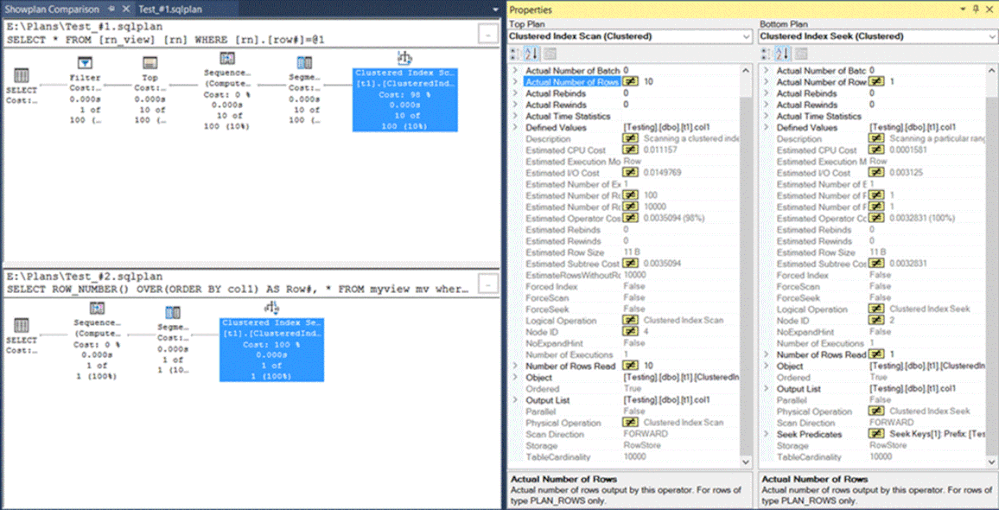Click the highlighted Clustered Index Seek node label
The image size is (999, 510).
point(272,349)
